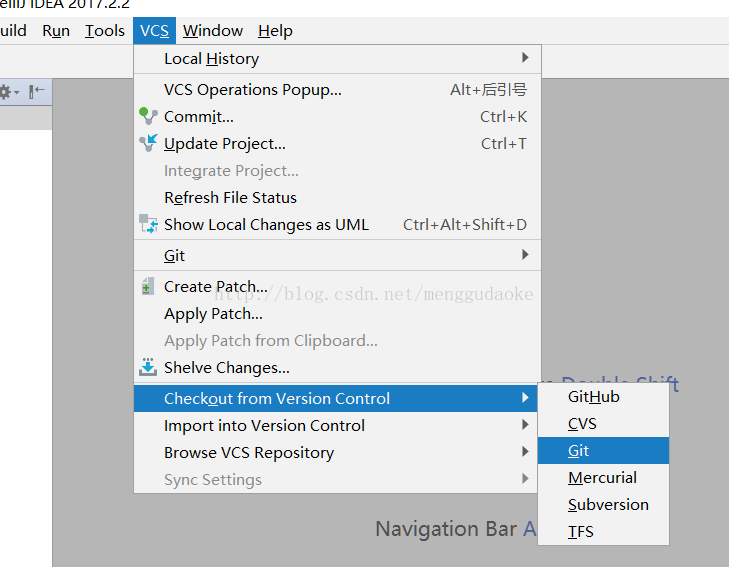
Task: Expand Browse VCS Repository arrow
Action: 525,452
